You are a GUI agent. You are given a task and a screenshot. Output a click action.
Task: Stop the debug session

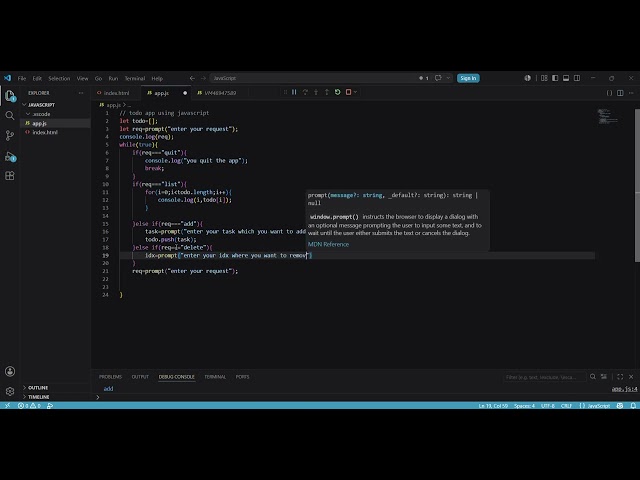pyautogui.click(x=348, y=92)
